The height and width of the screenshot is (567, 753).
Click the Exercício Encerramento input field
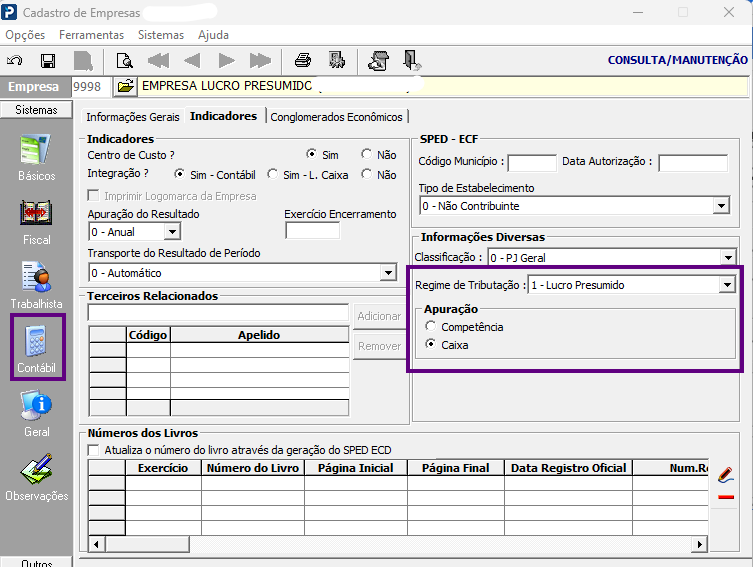312,230
